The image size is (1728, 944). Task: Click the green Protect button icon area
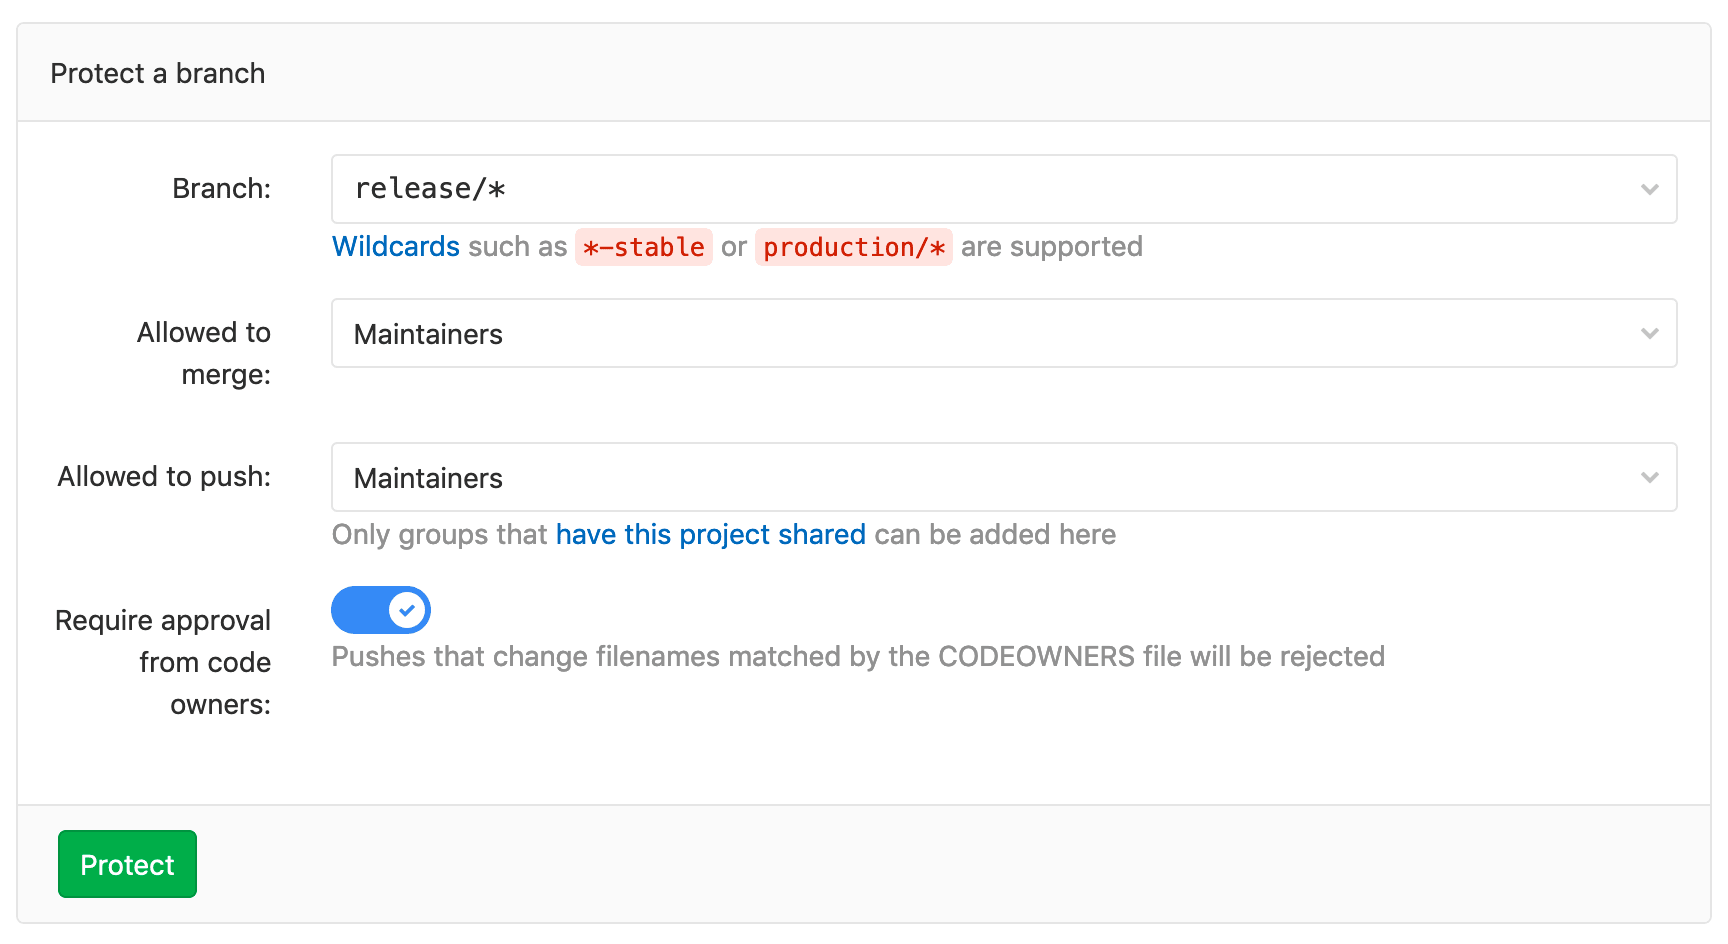[x=126, y=863]
